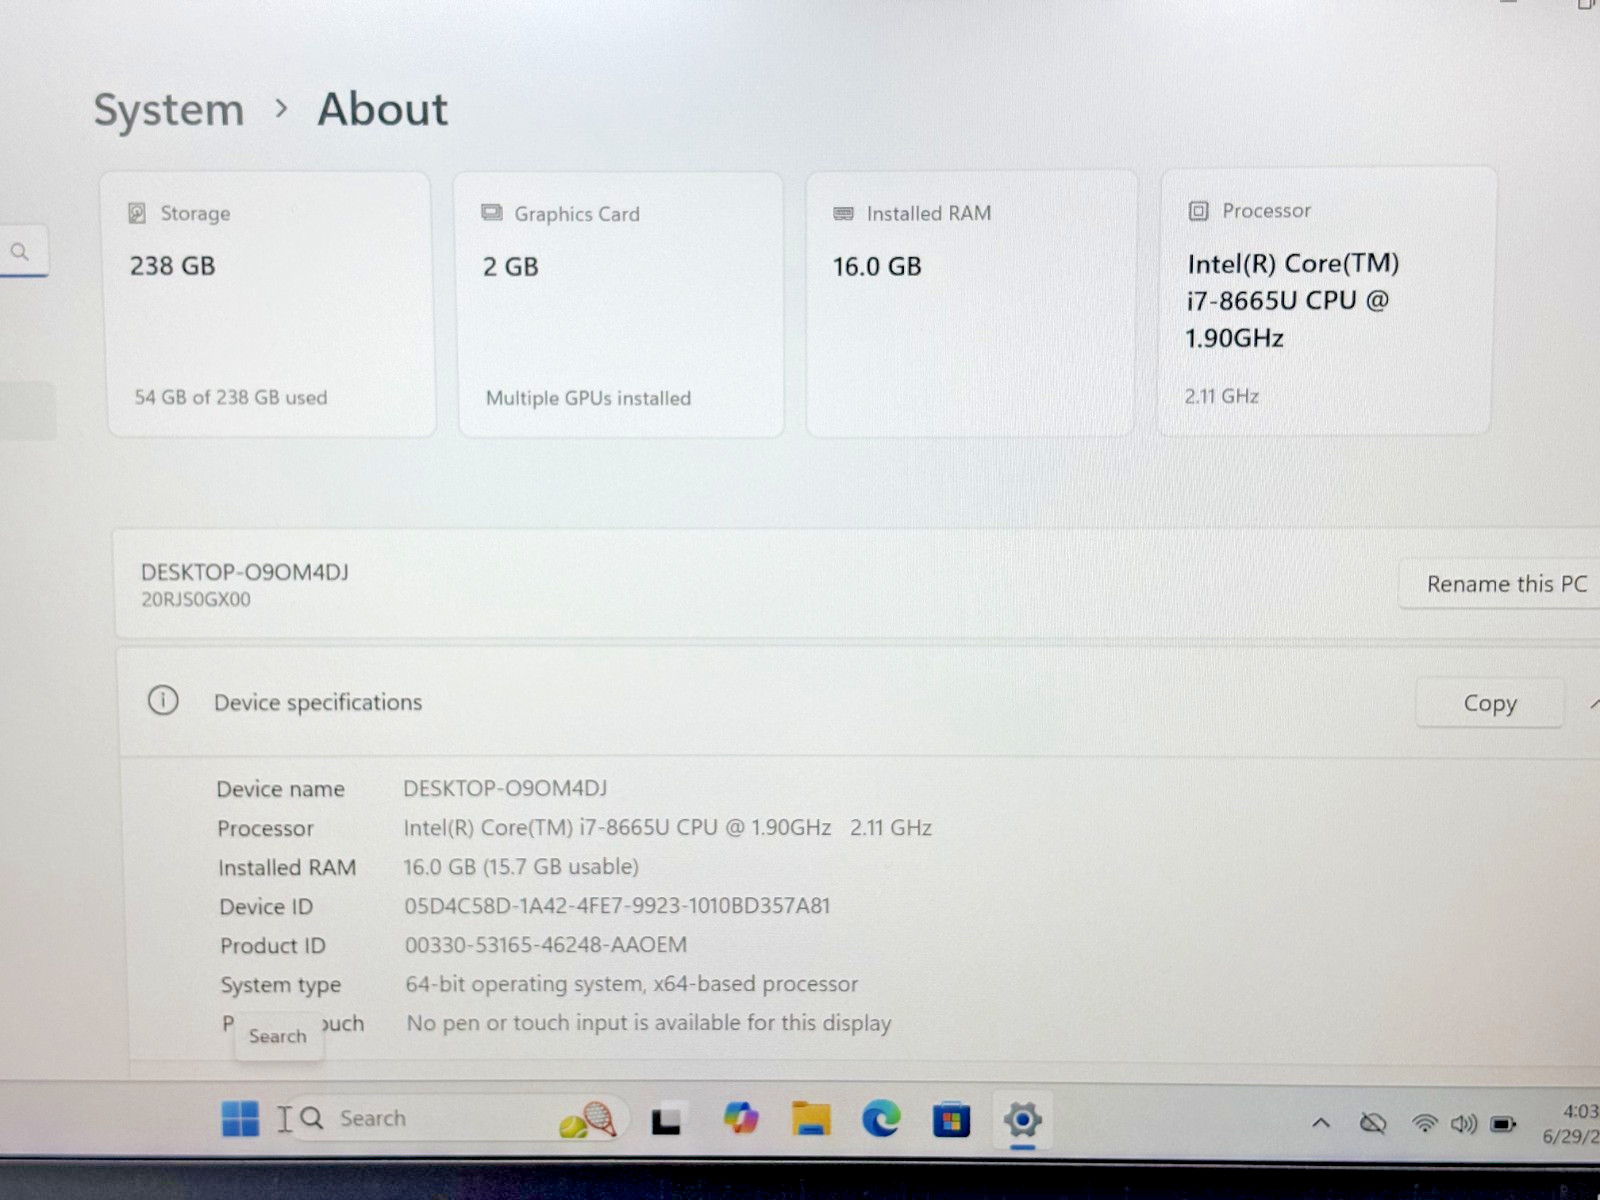The image size is (1600, 1200).
Task: Select the Device ID value 05D4C58D-1A42-4FE7
Action: point(617,906)
